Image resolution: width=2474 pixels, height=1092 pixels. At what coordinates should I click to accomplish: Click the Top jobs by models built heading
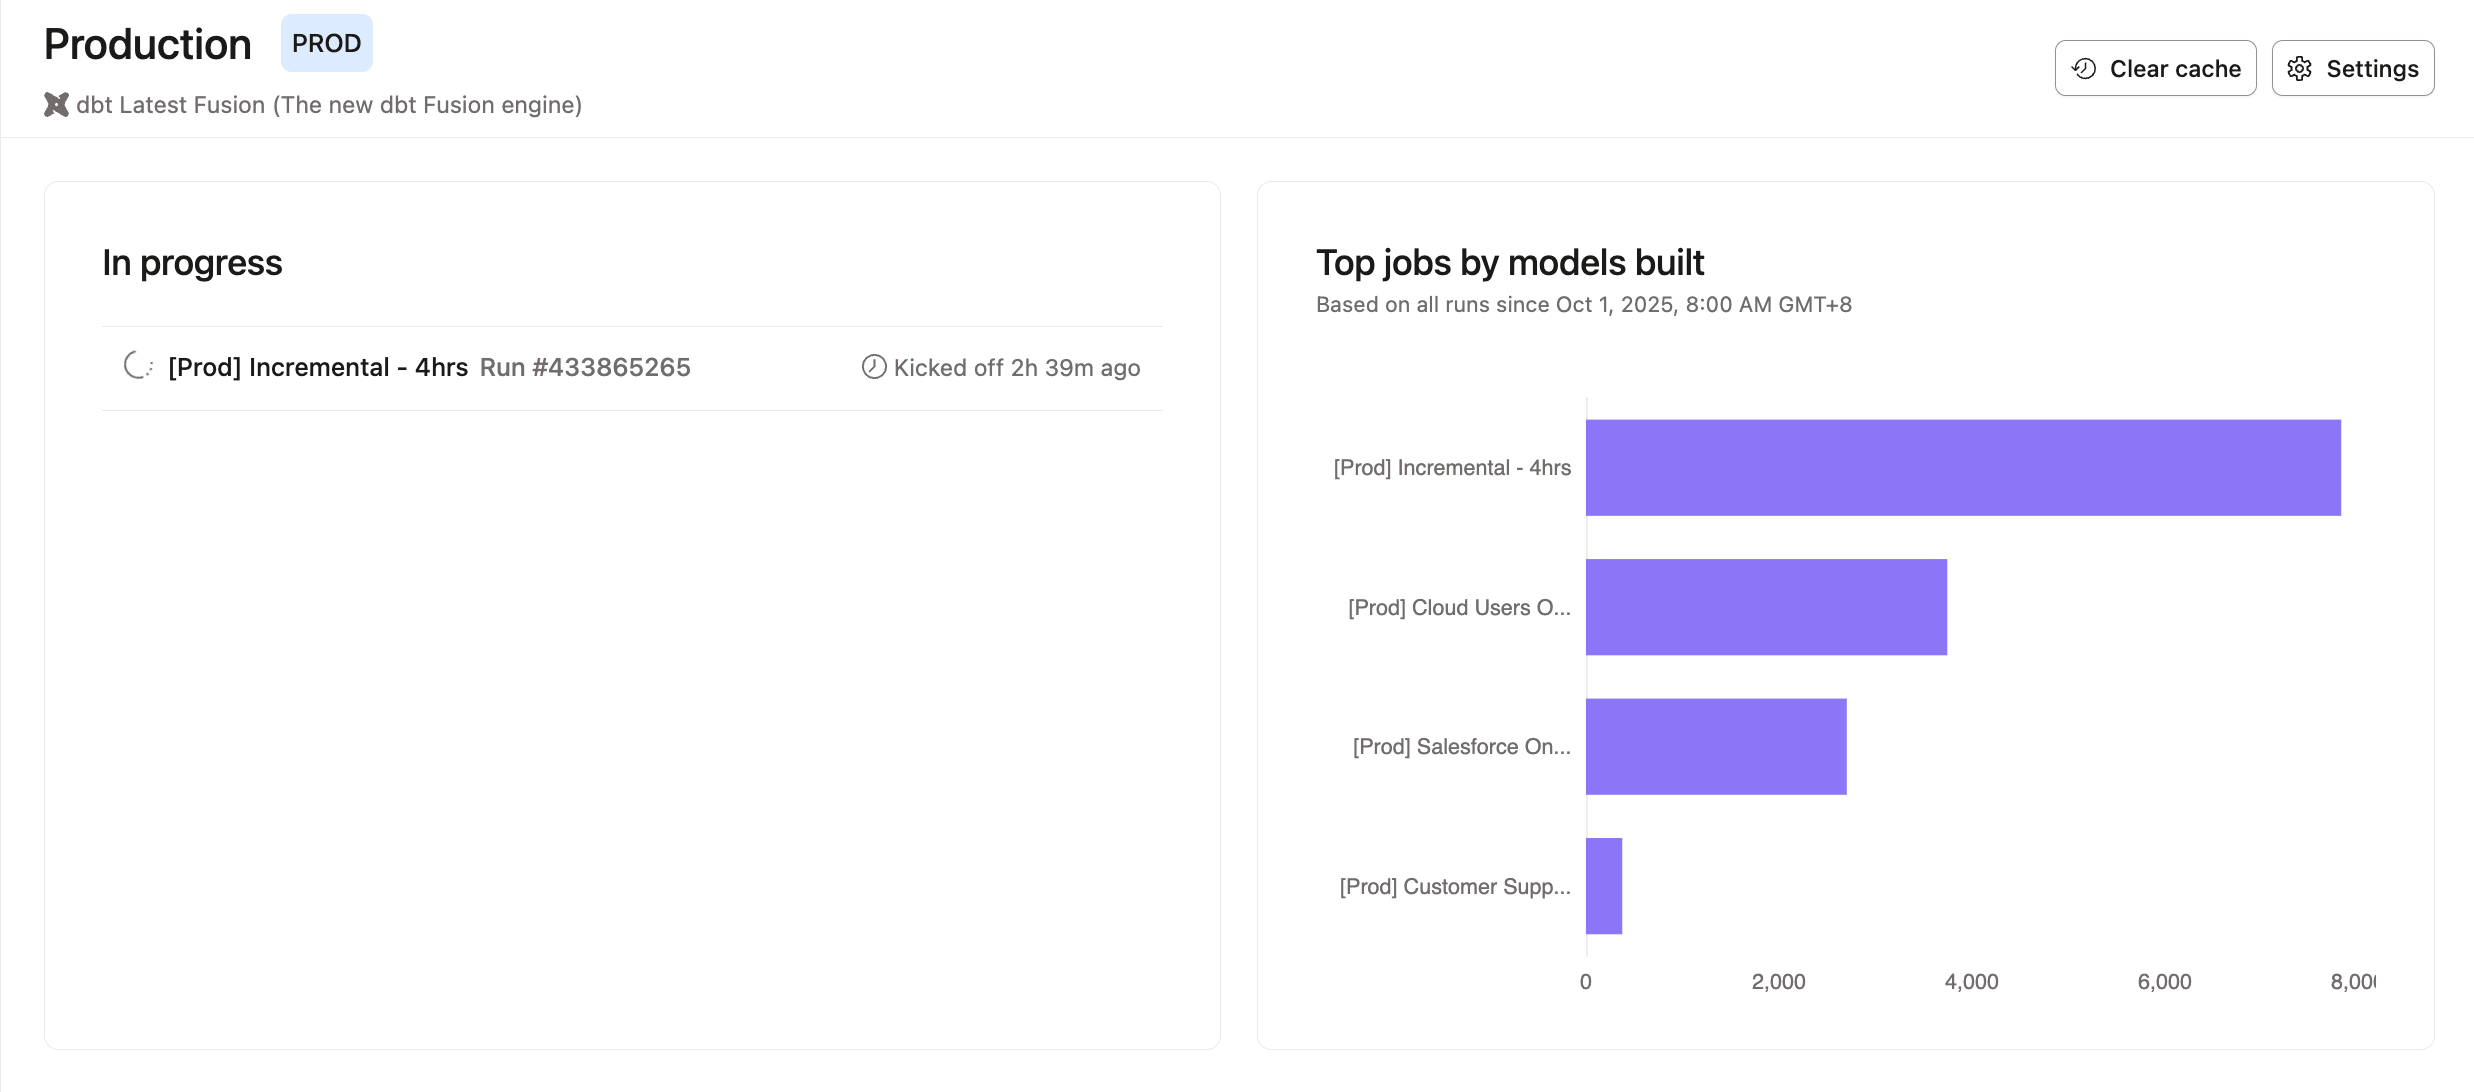point(1509,262)
